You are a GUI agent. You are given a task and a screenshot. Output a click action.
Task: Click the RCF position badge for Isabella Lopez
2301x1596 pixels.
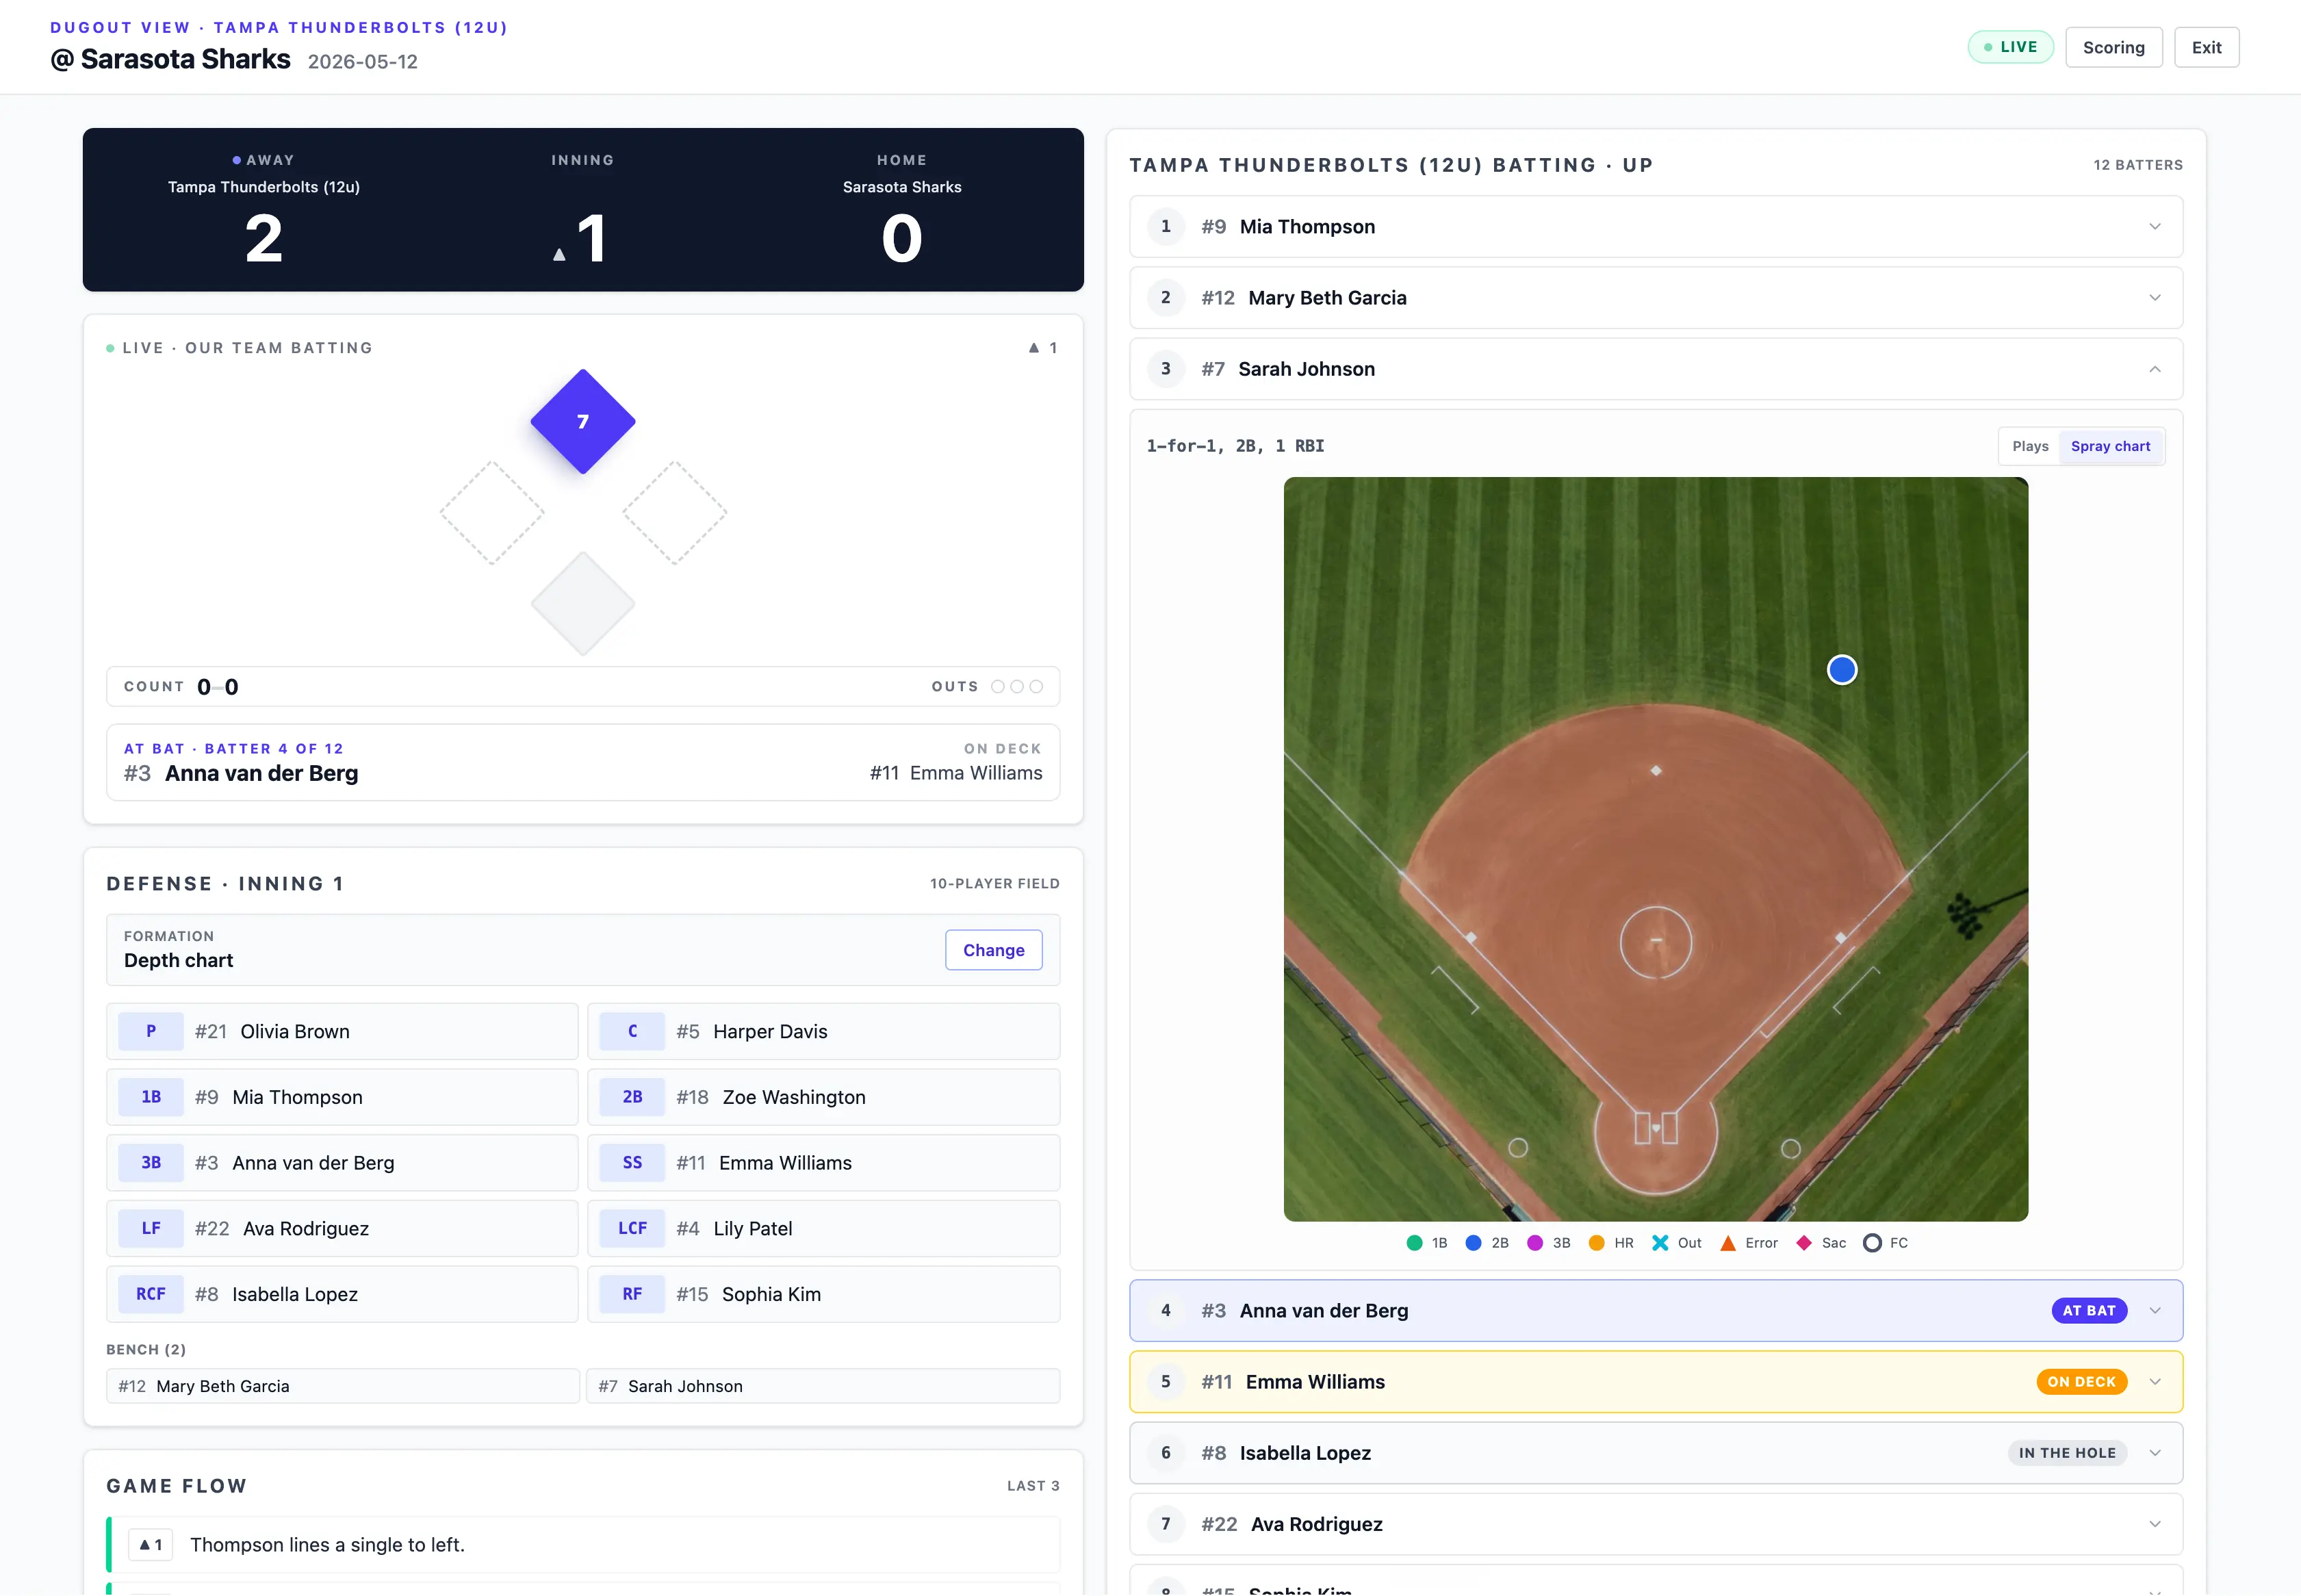click(151, 1294)
